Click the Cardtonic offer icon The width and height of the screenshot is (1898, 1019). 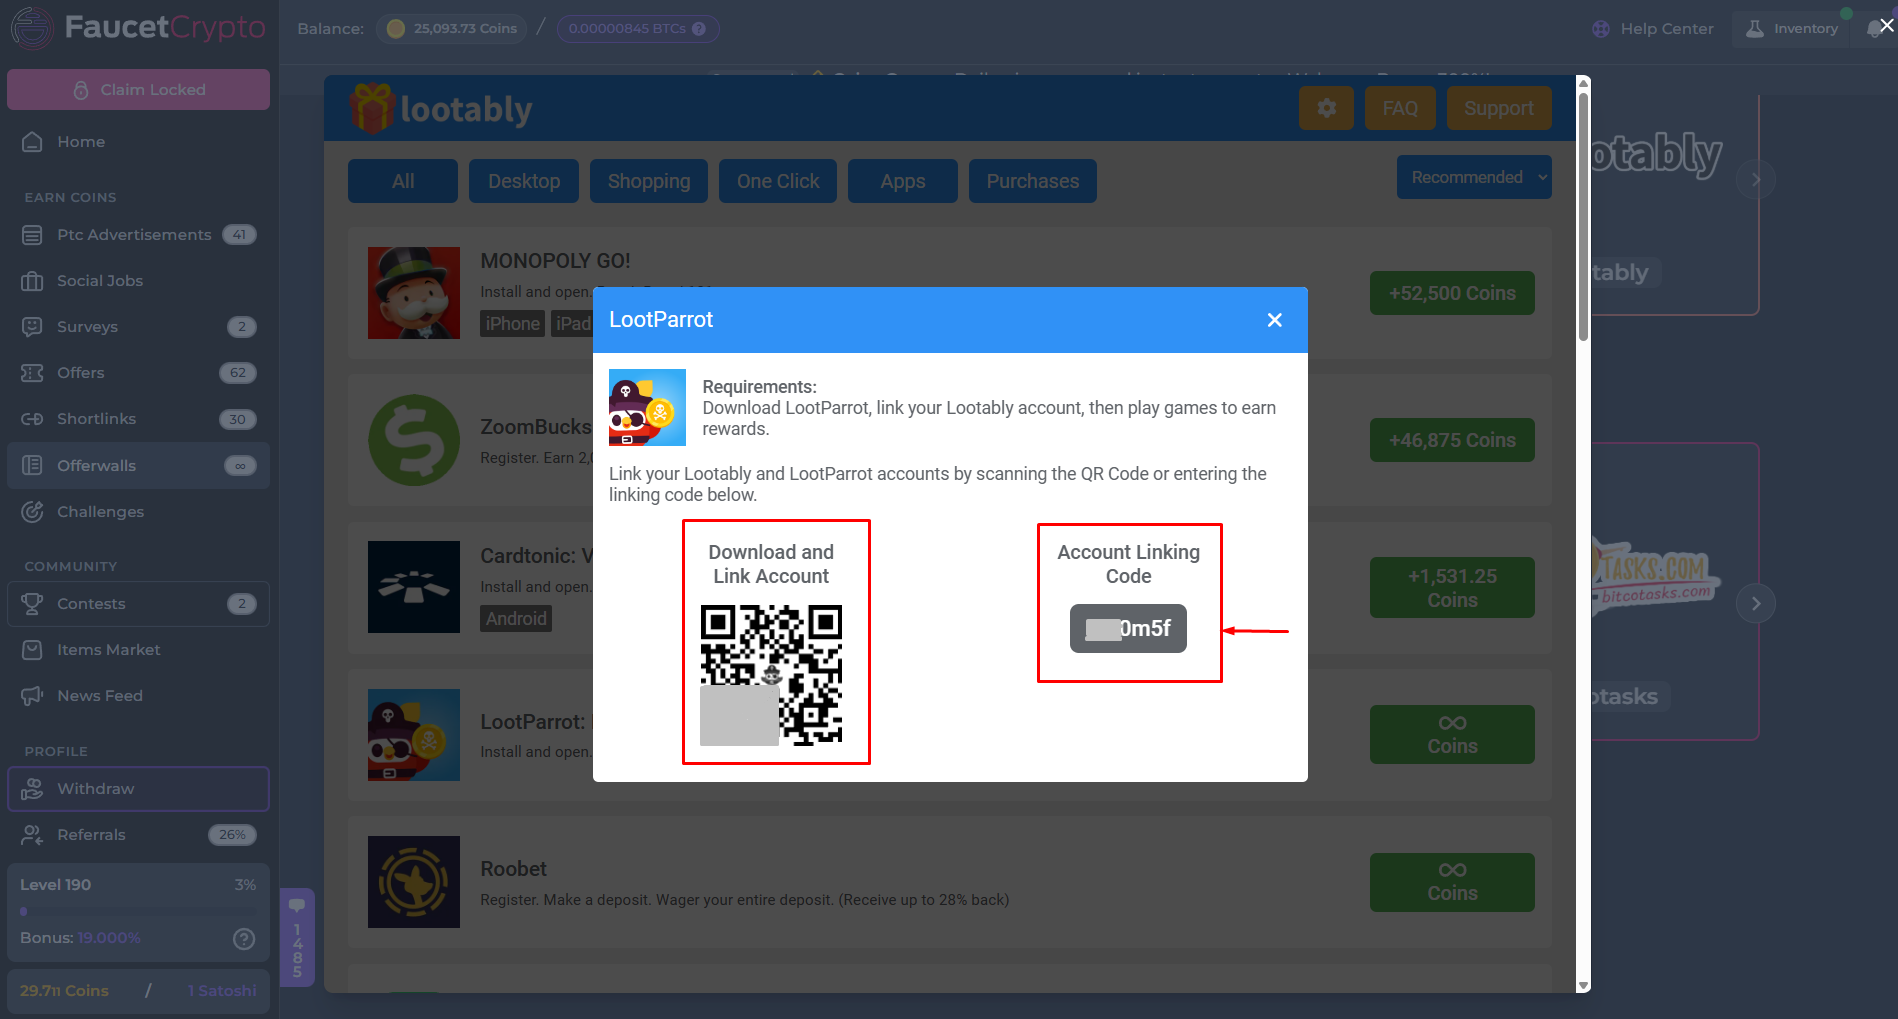(414, 587)
